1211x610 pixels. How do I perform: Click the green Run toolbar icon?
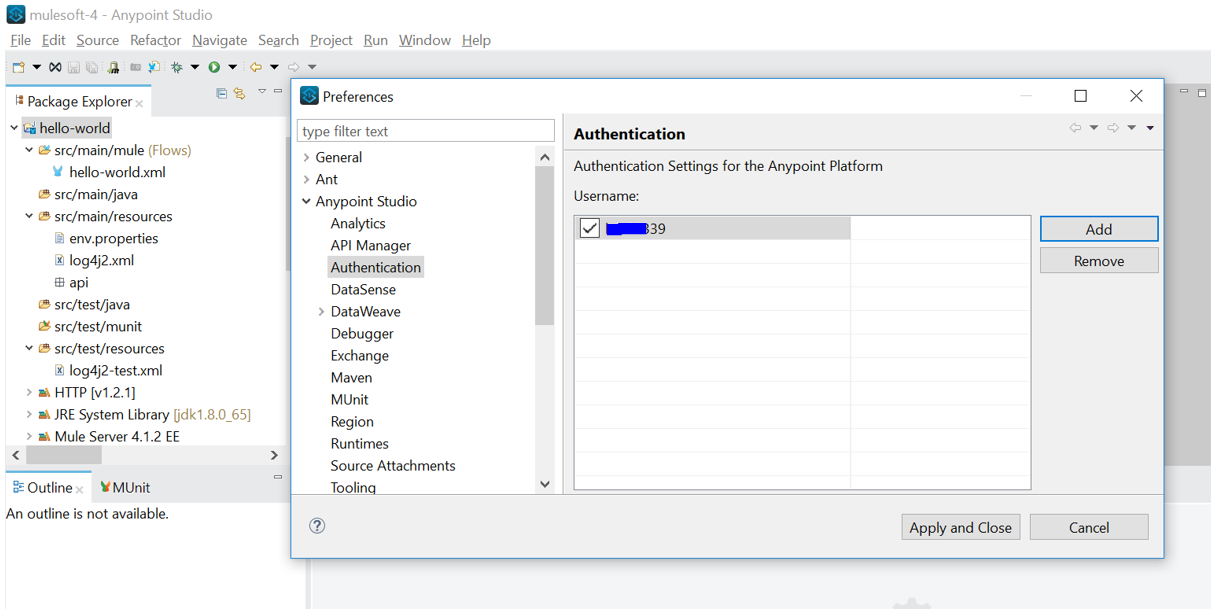(214, 67)
